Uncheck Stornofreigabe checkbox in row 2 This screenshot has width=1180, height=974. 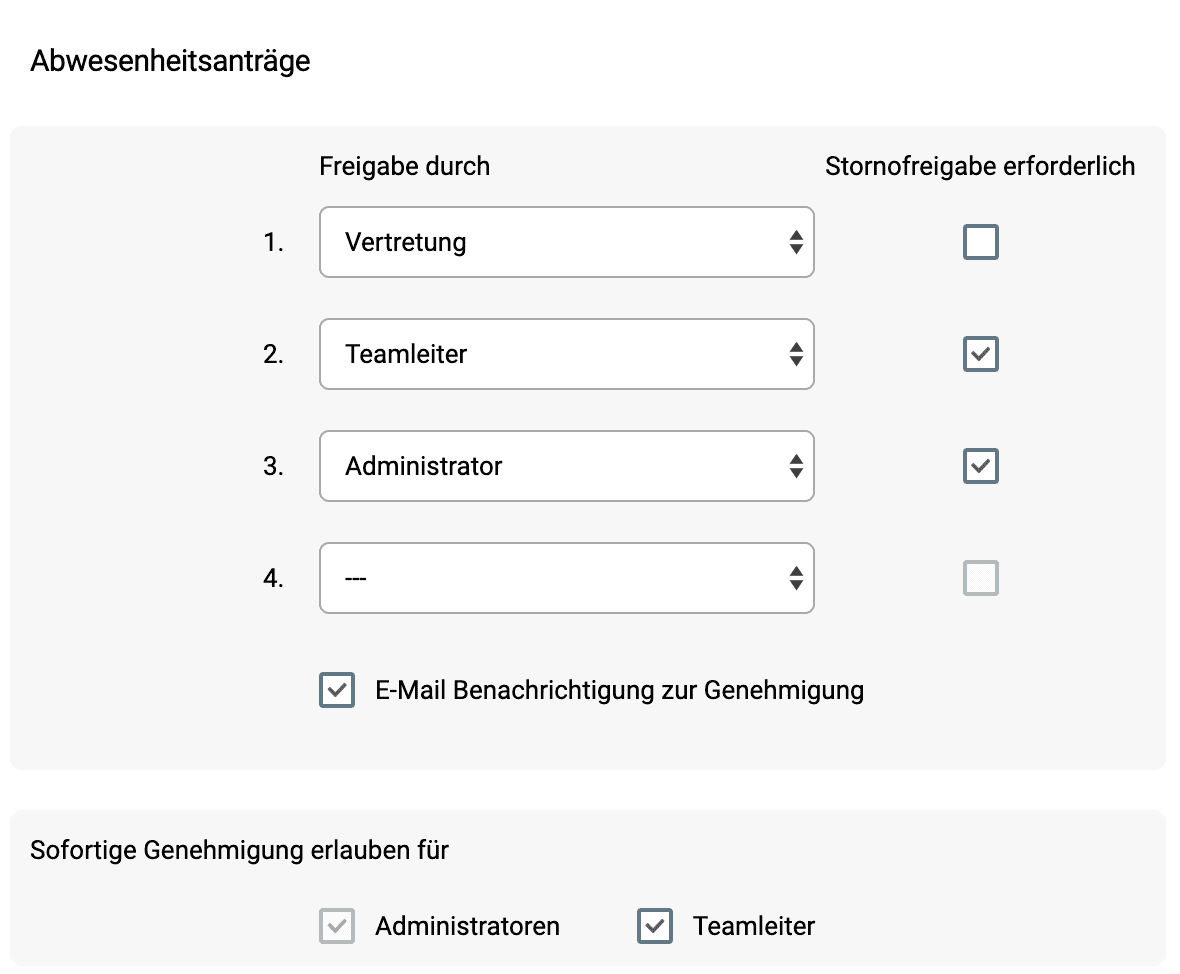coord(980,354)
